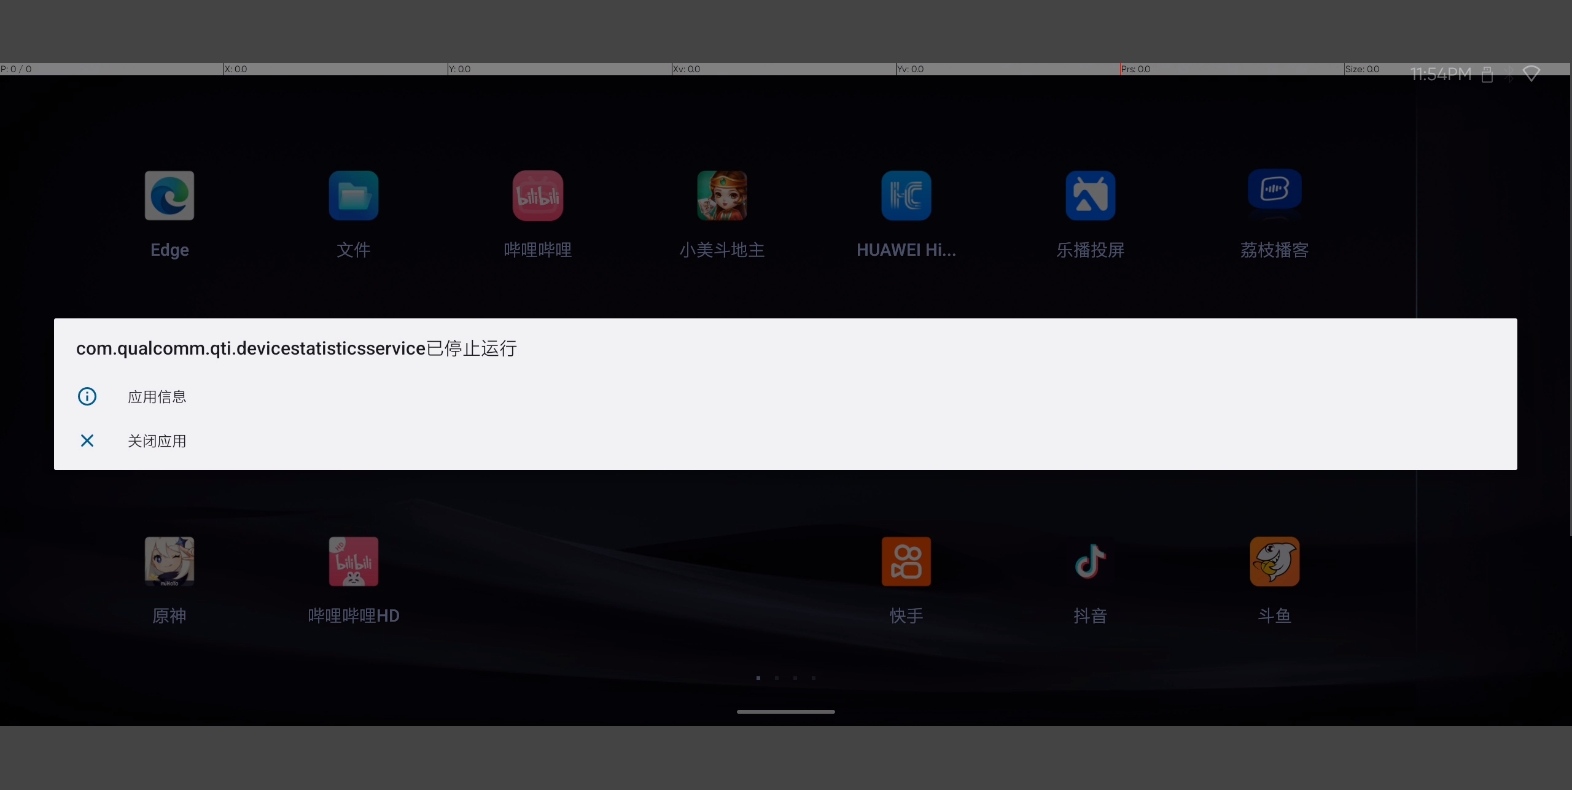Image resolution: width=1572 pixels, height=790 pixels.
Task: Tap the 哔哩哔哩HD label text
Action: [x=354, y=616]
